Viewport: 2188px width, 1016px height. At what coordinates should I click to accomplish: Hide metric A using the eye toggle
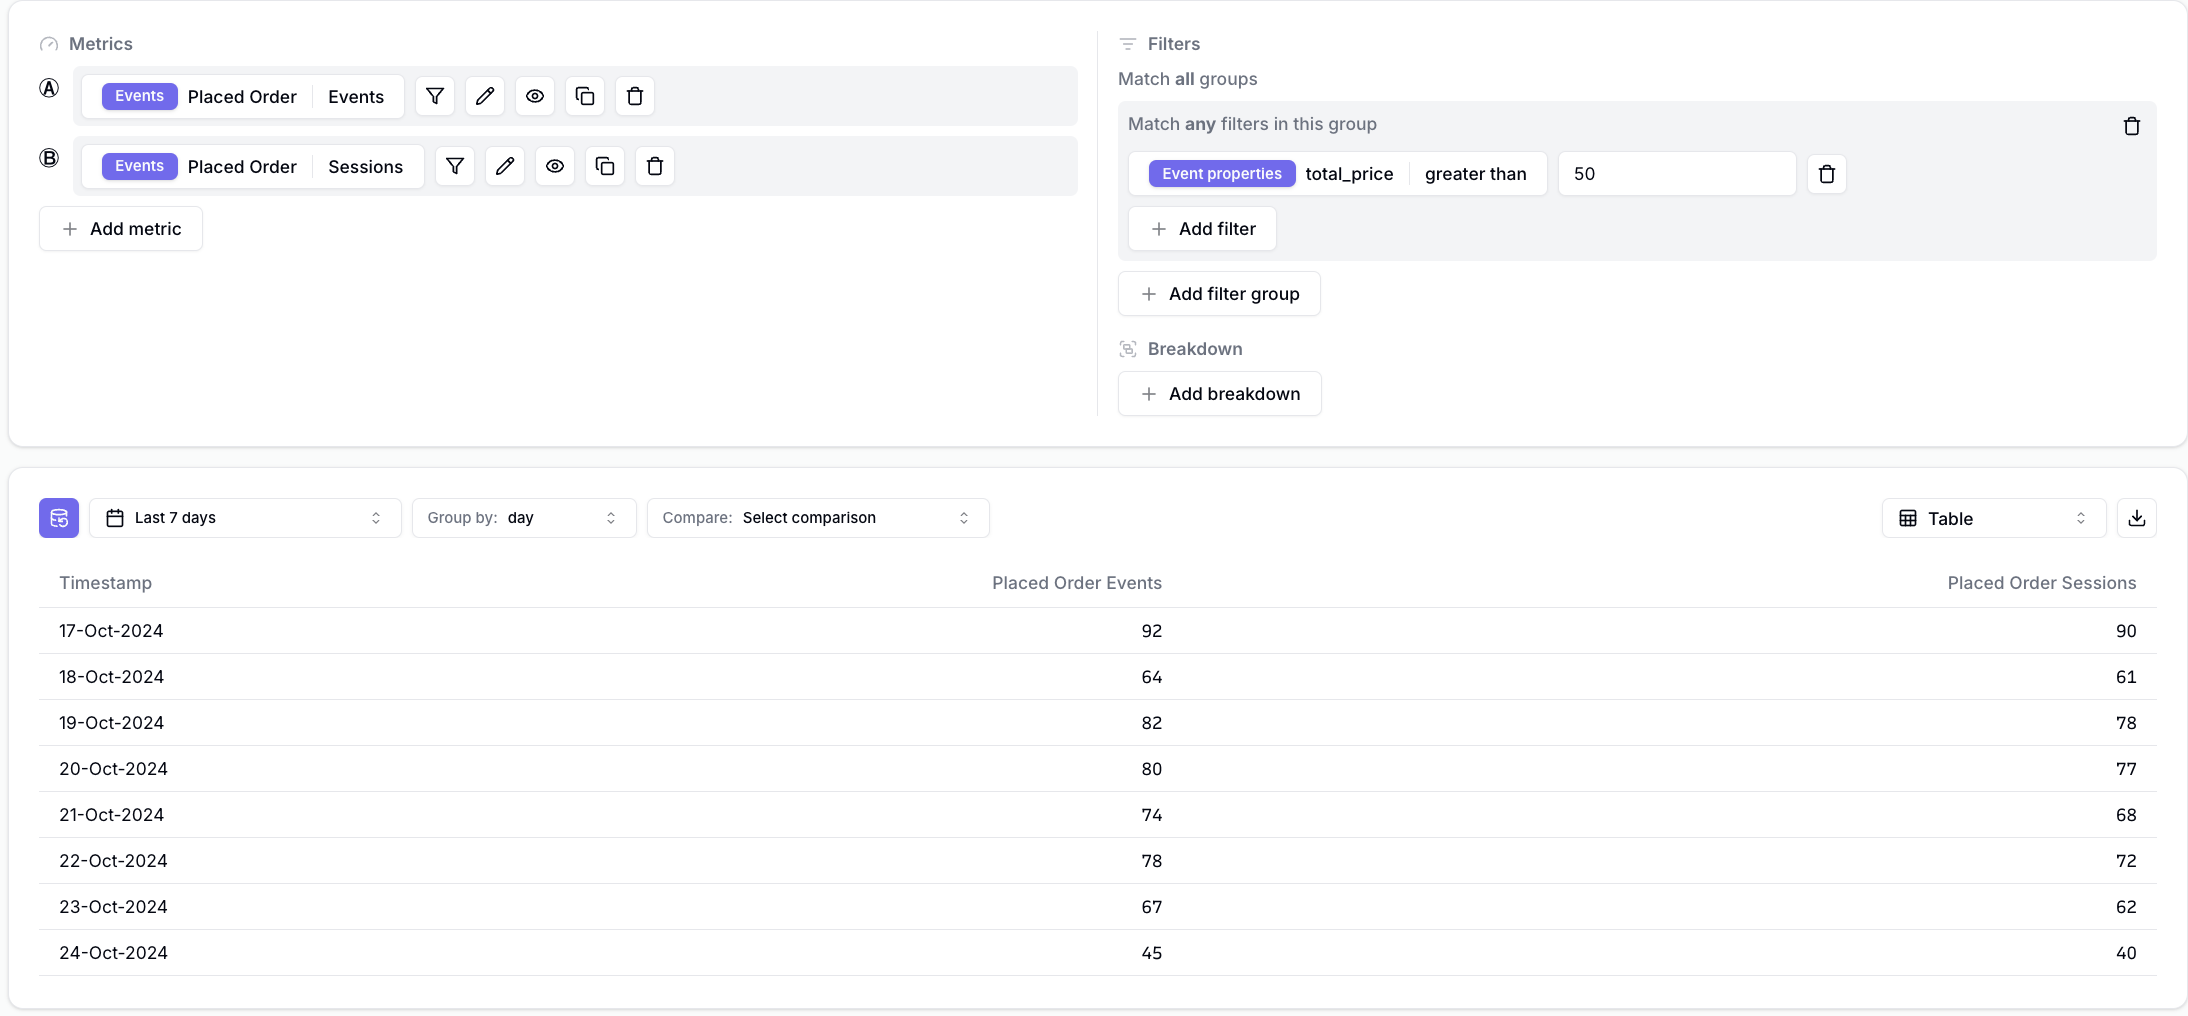(x=534, y=96)
